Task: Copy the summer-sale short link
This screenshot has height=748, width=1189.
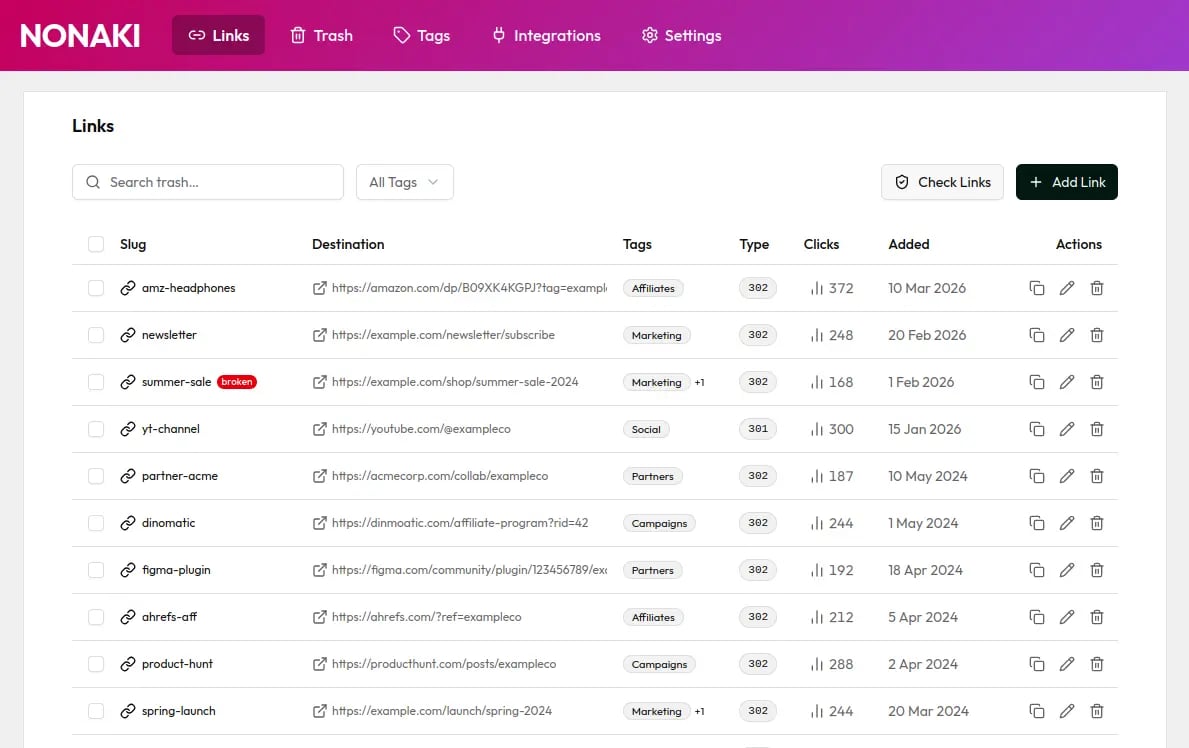Action: 1037,382
